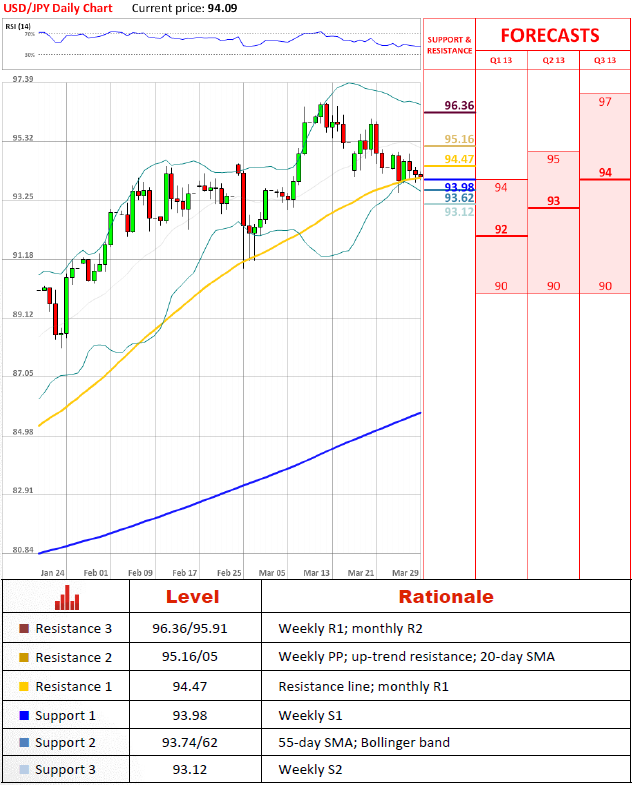The height and width of the screenshot is (785, 633).
Task: Click the Resistance 2 gold color swatch
Action: [x=24, y=657]
